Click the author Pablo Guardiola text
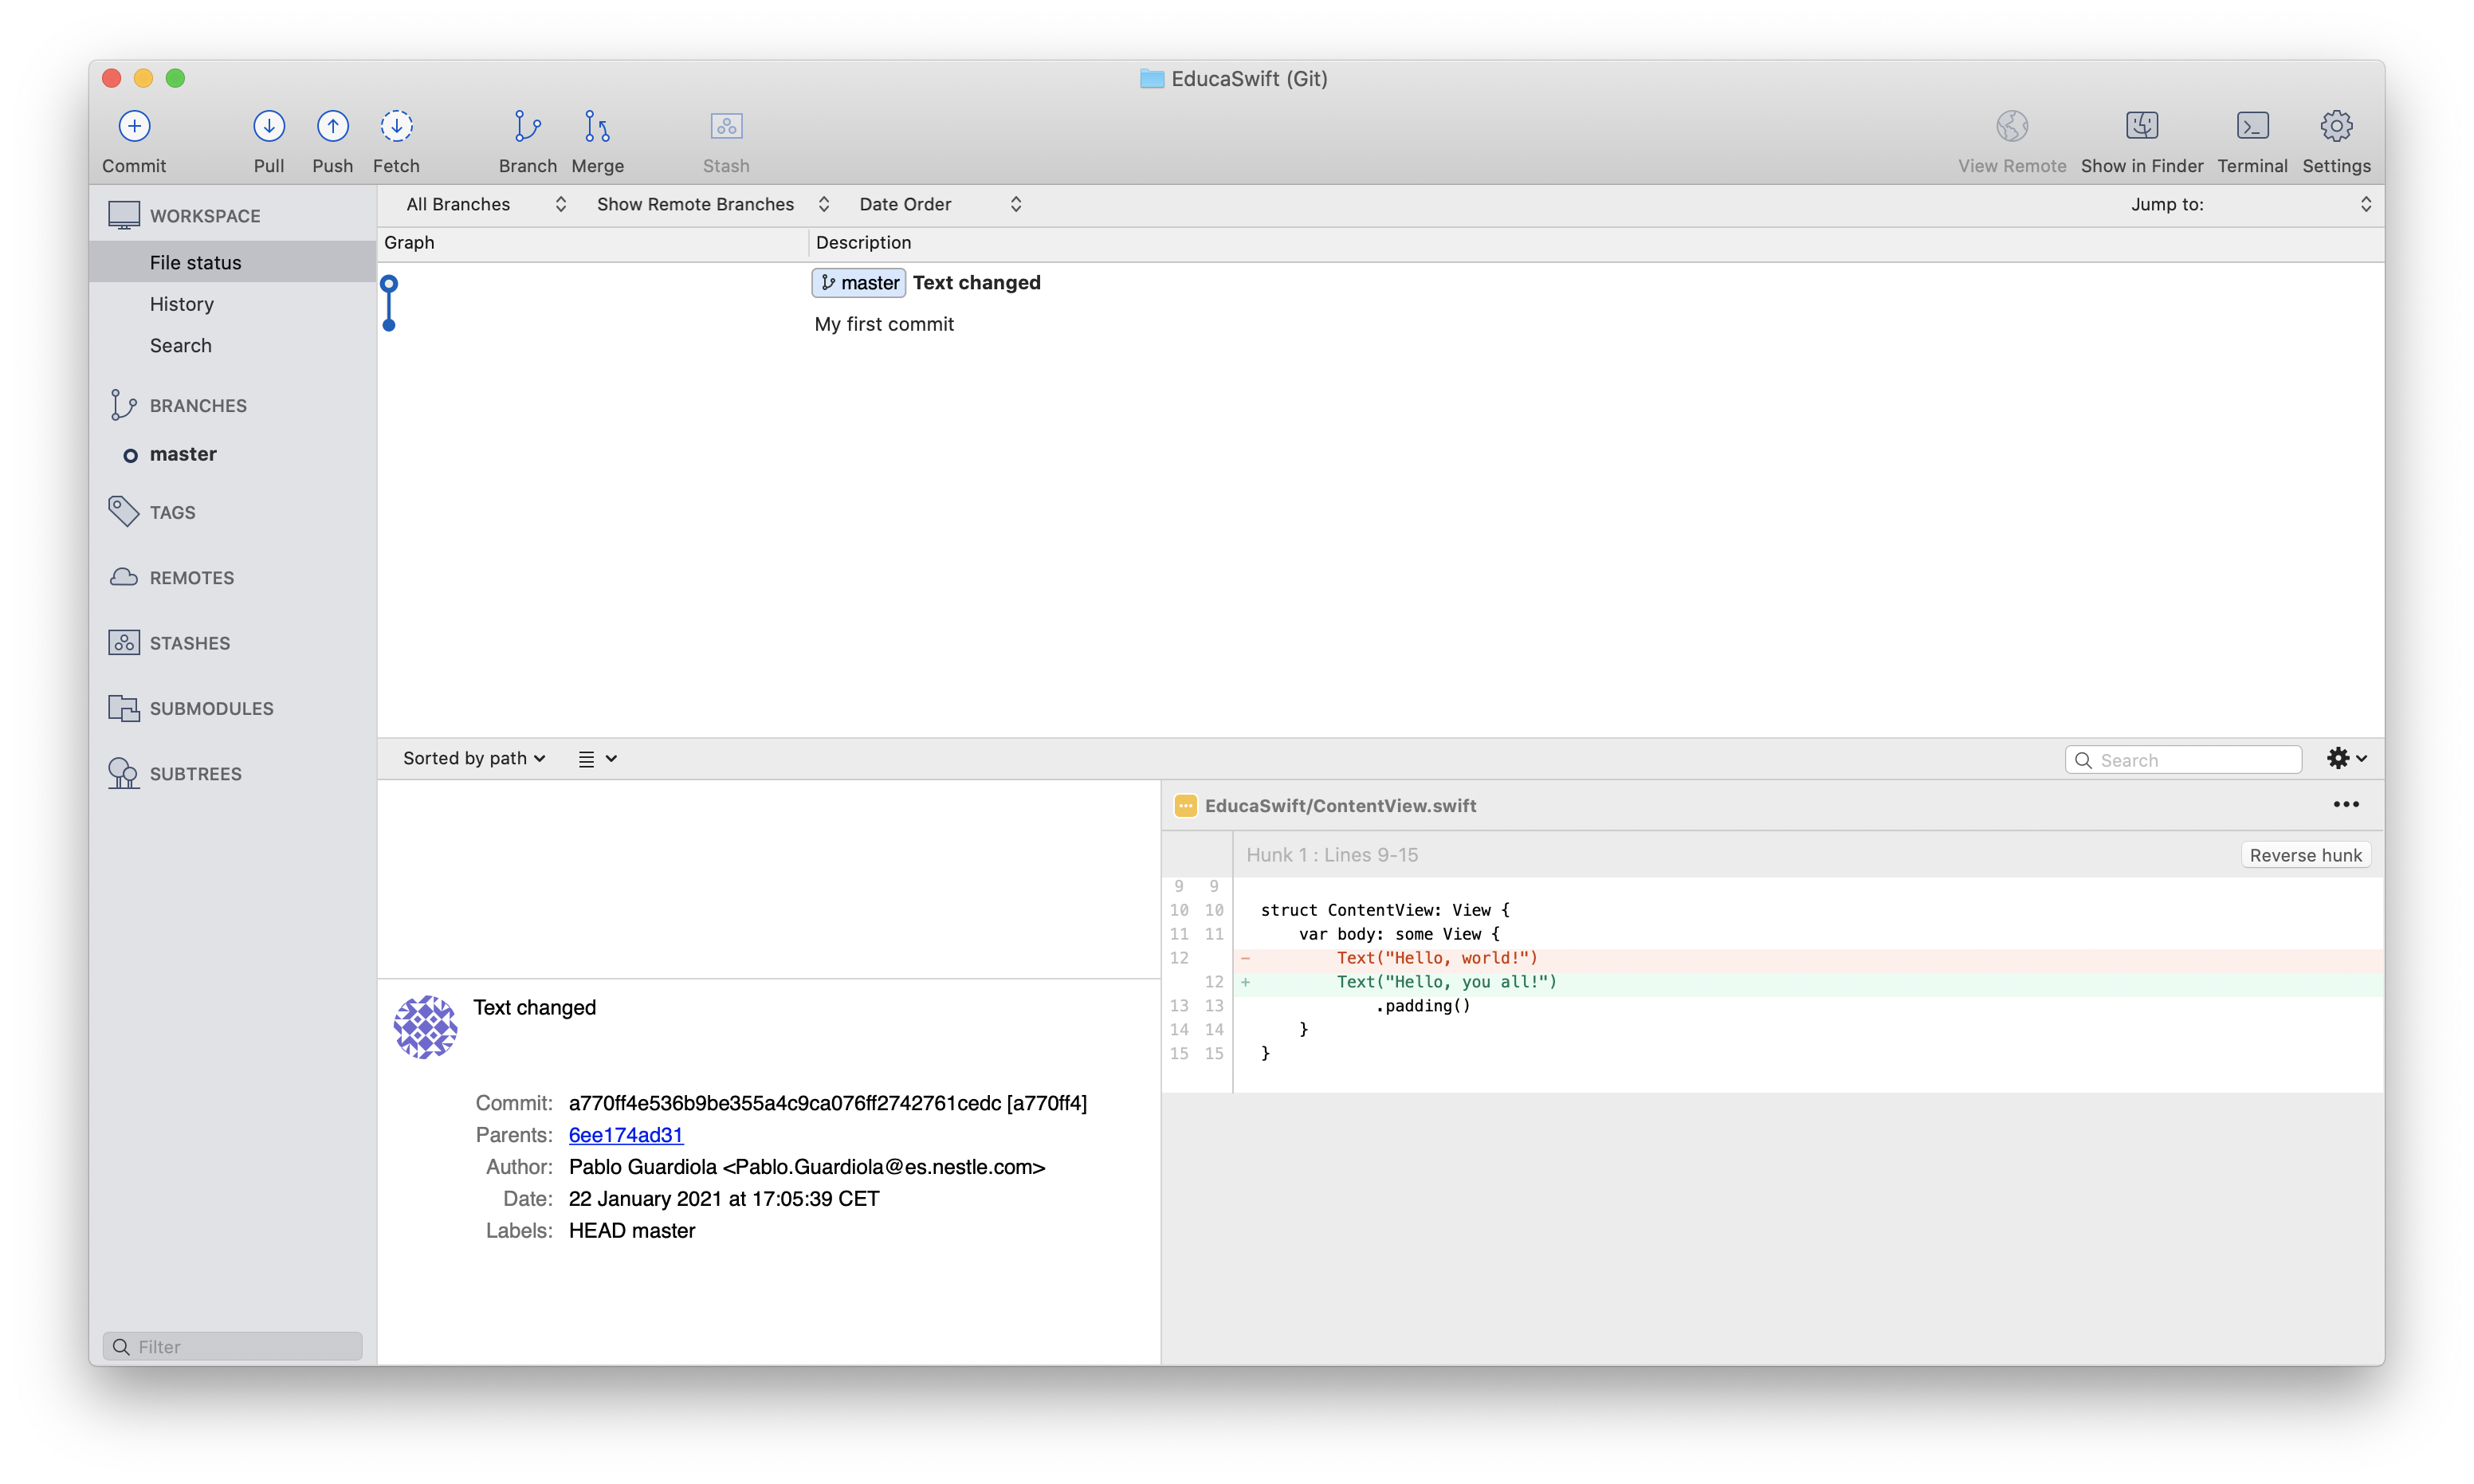The width and height of the screenshot is (2474, 1484). click(807, 1167)
